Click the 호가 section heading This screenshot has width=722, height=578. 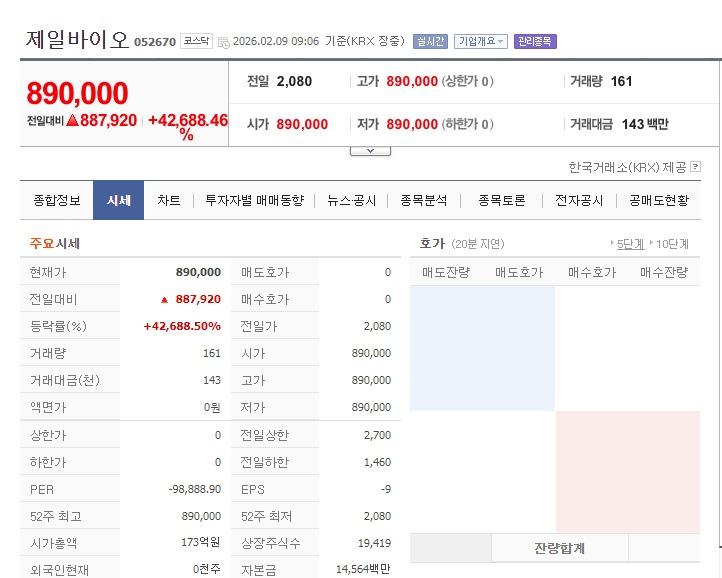432,244
